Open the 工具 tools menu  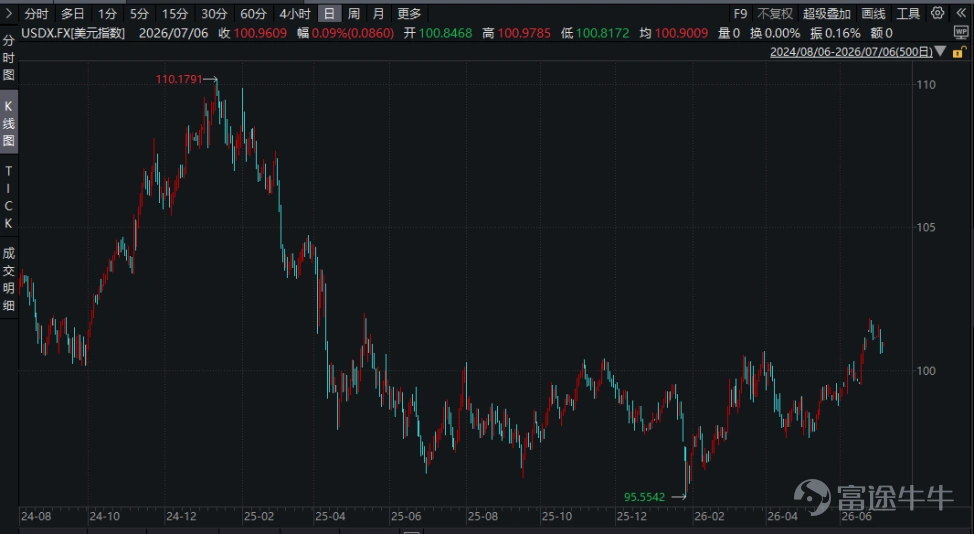[908, 14]
